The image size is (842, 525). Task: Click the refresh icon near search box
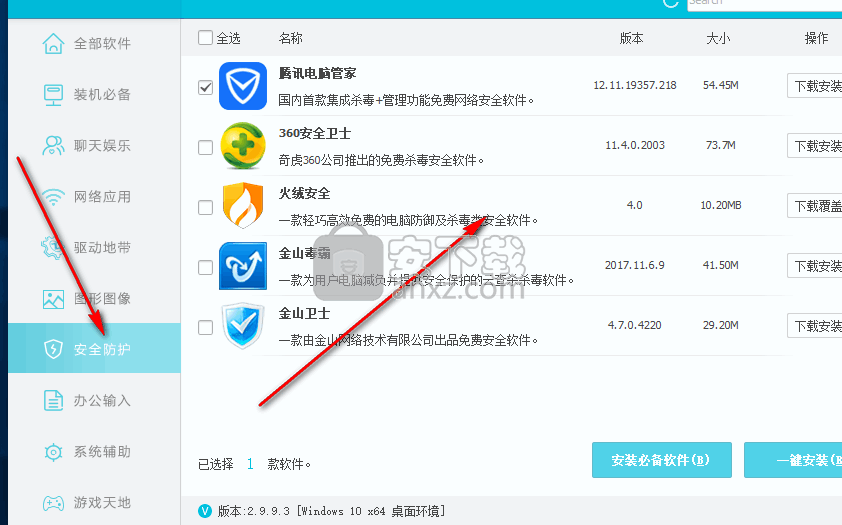(x=671, y=3)
